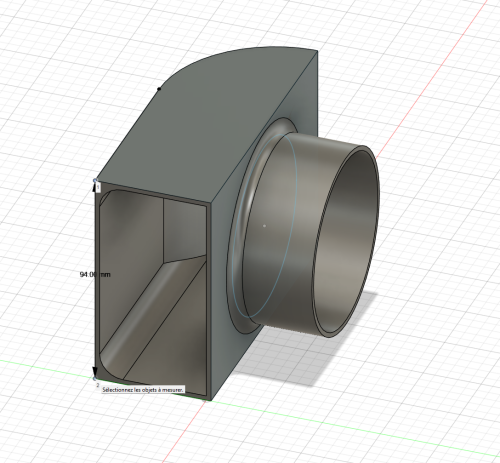Select the small chamfer at inner top-left corner

coord(103,199)
